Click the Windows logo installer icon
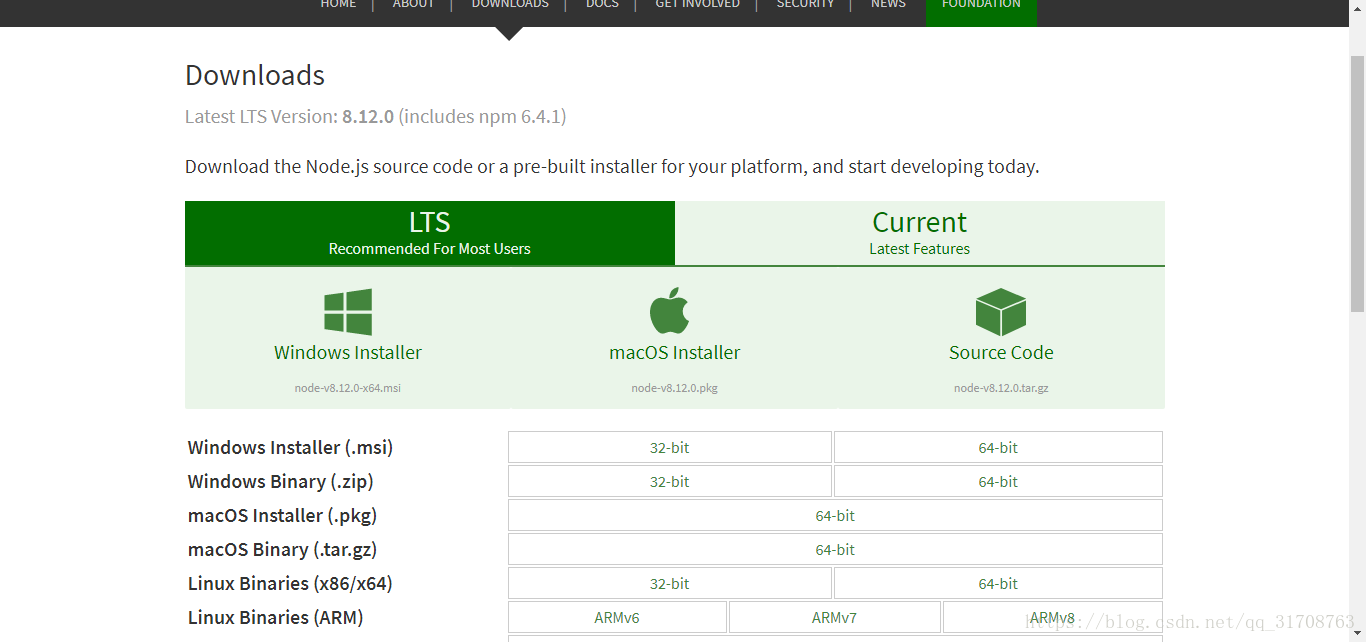This screenshot has height=642, width=1366. [x=348, y=312]
